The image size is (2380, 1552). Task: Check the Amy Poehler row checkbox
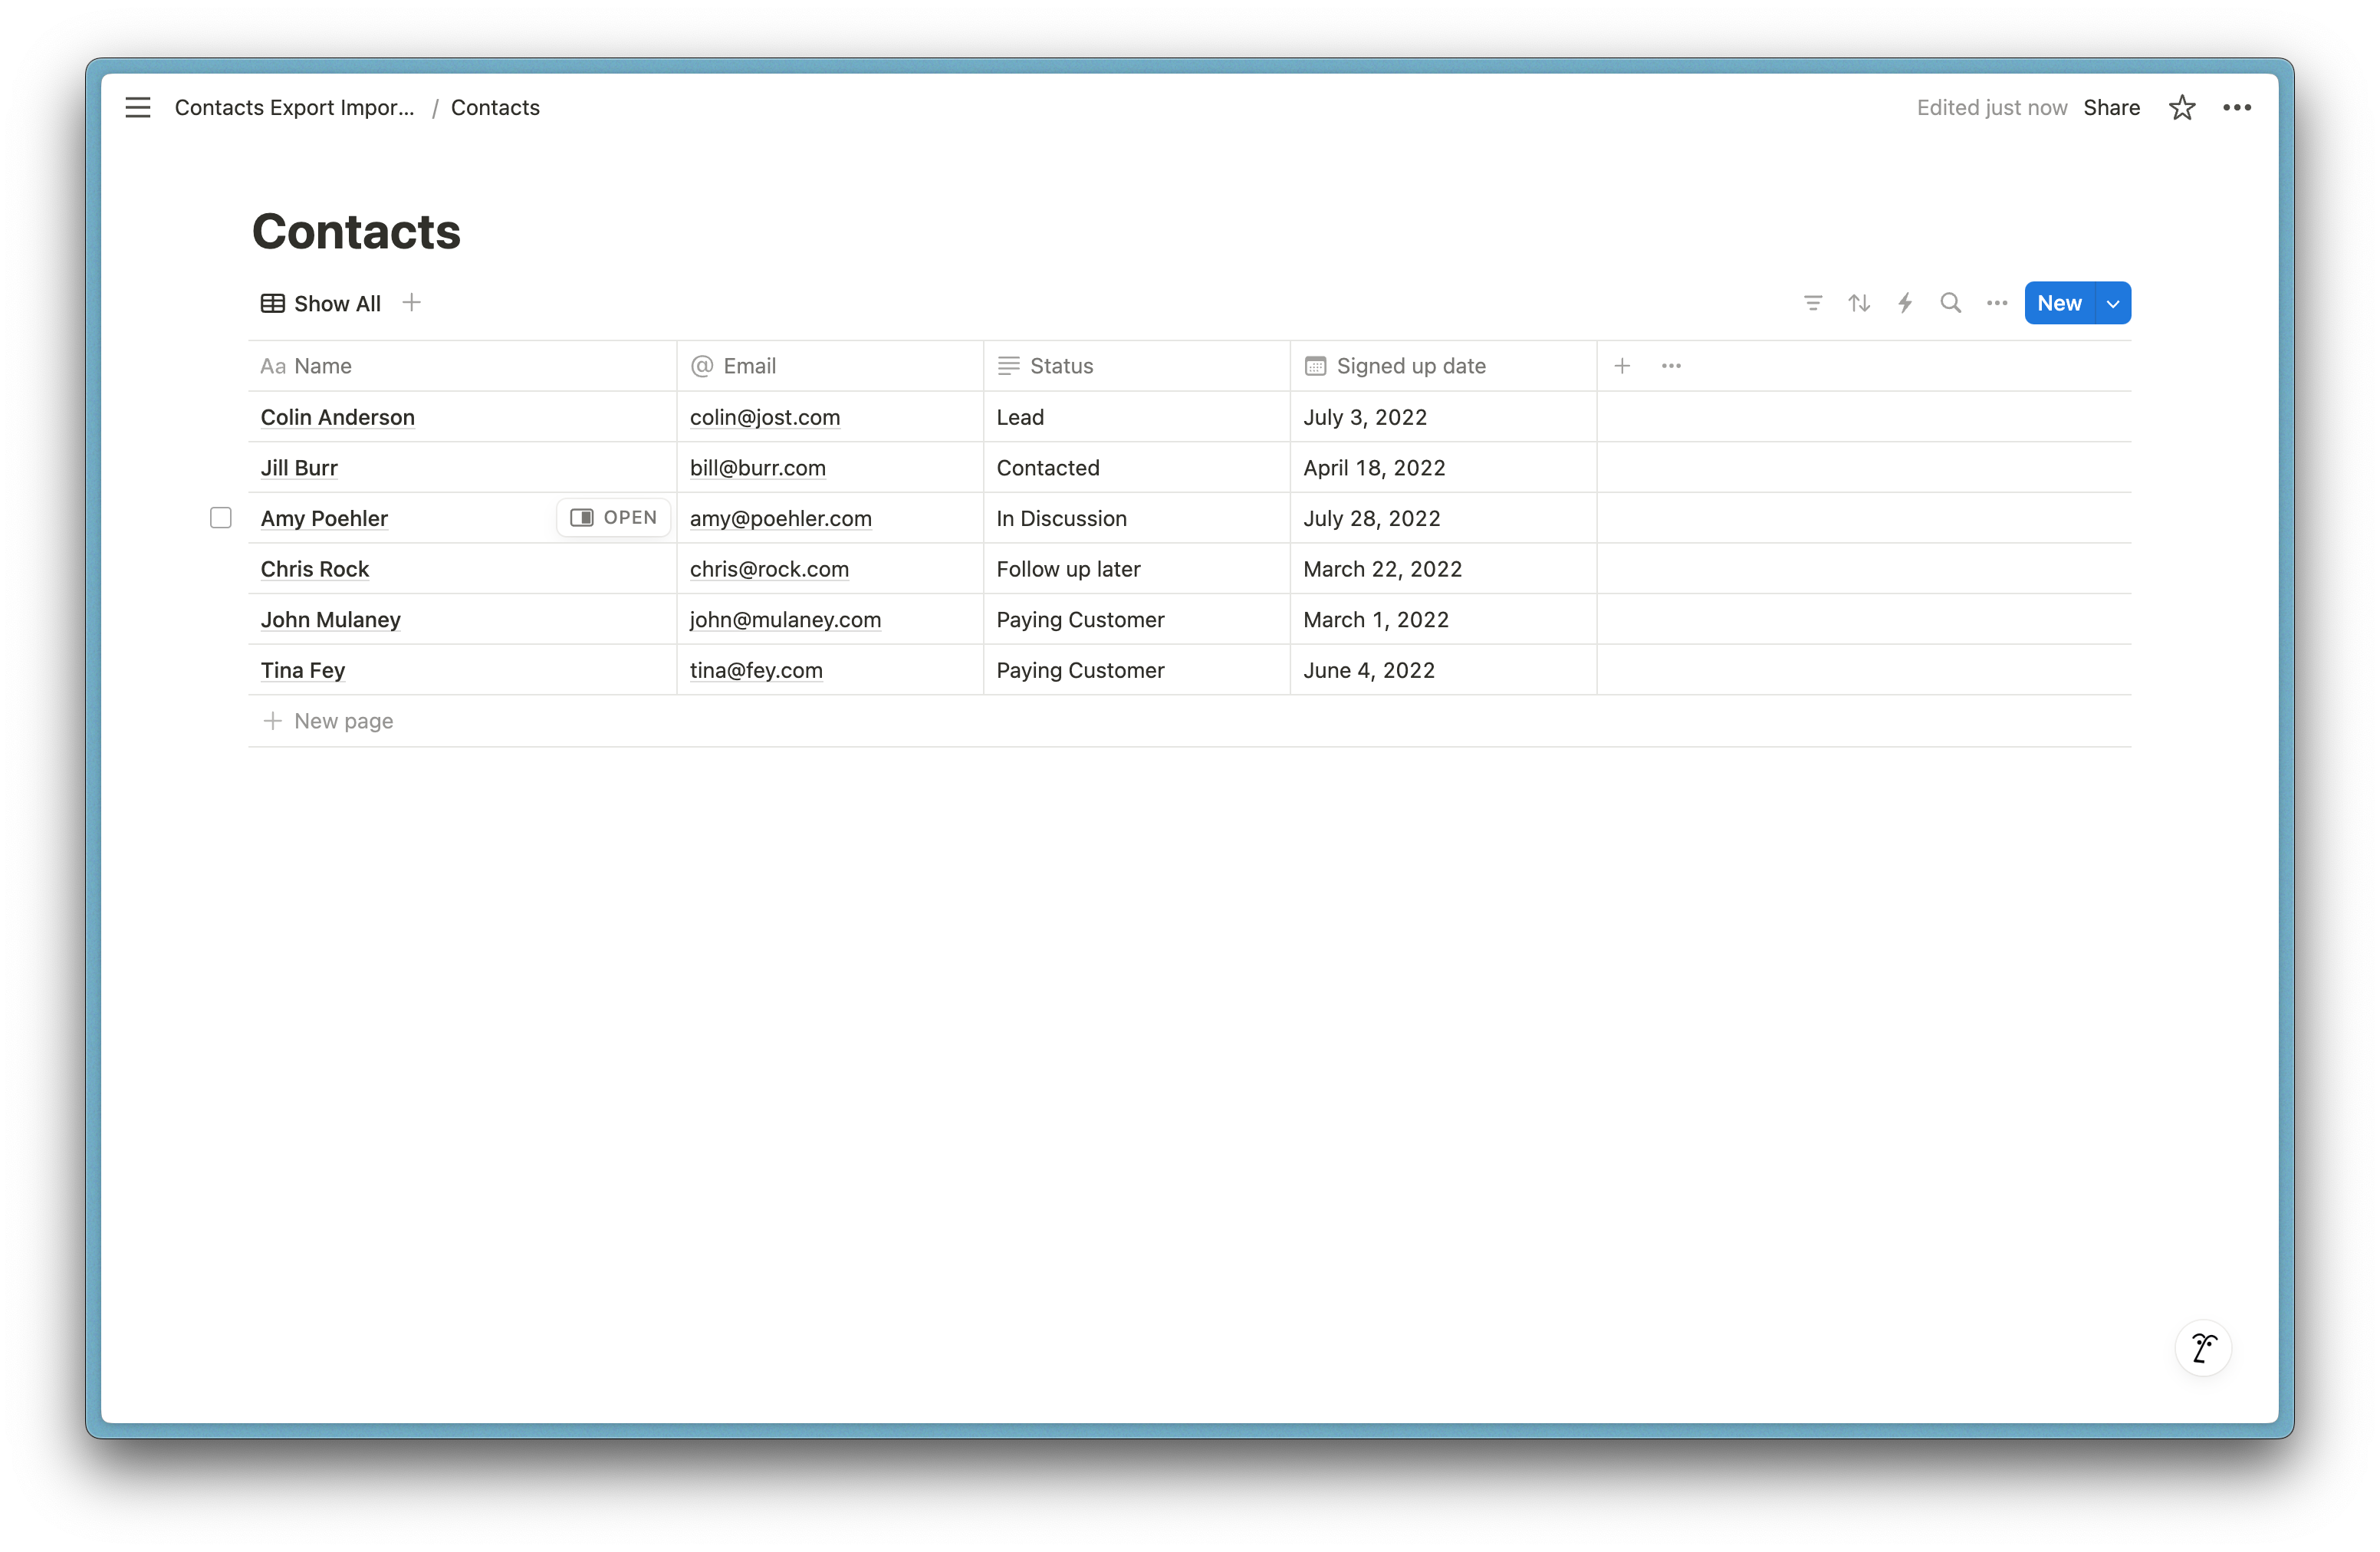point(221,518)
